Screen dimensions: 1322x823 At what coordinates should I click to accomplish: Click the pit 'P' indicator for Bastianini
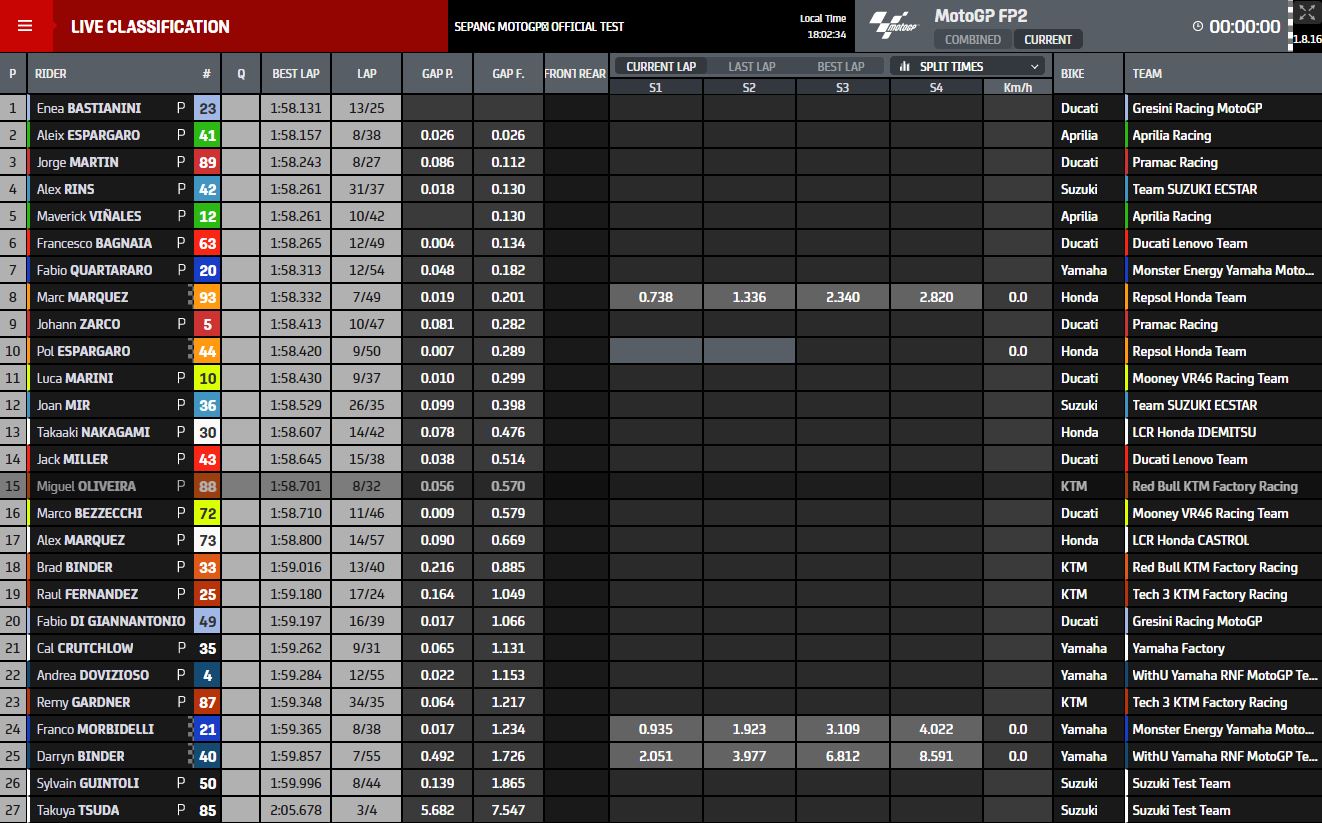tap(181, 108)
